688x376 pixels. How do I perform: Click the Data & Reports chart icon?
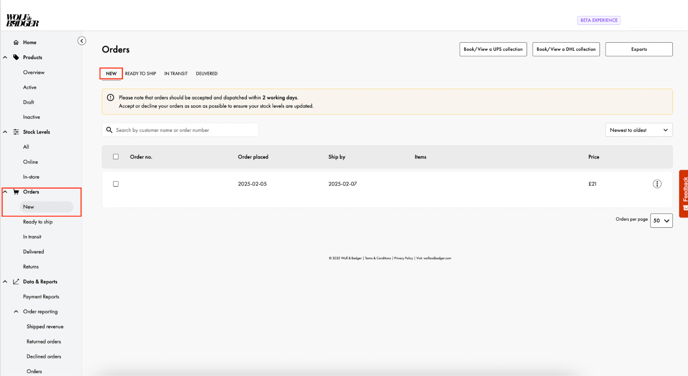pyautogui.click(x=16, y=282)
